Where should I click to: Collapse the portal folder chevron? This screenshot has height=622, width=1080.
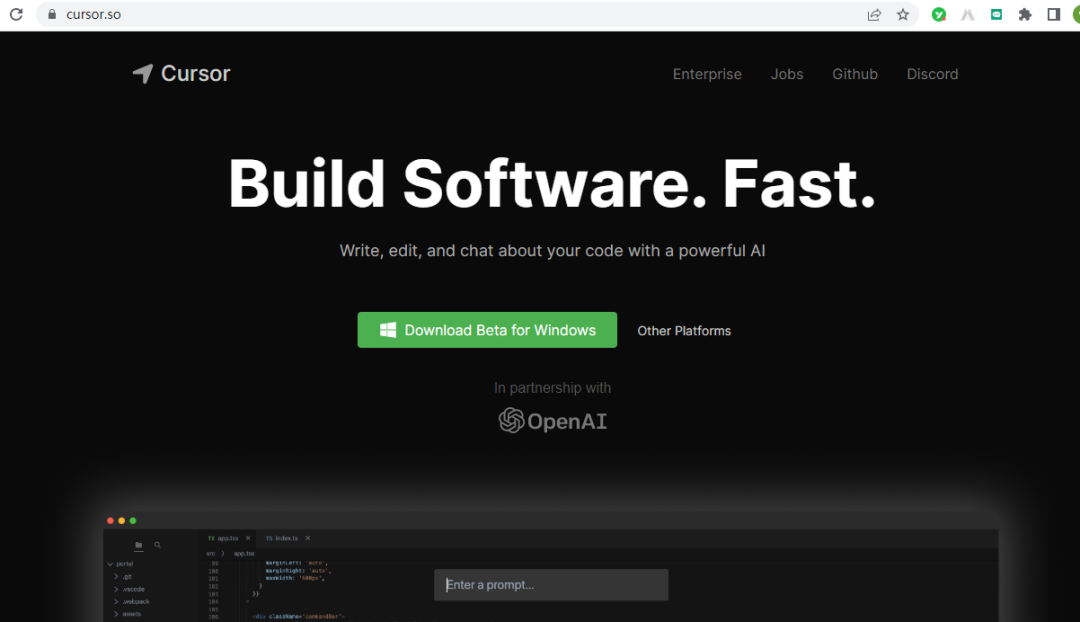pos(110,564)
